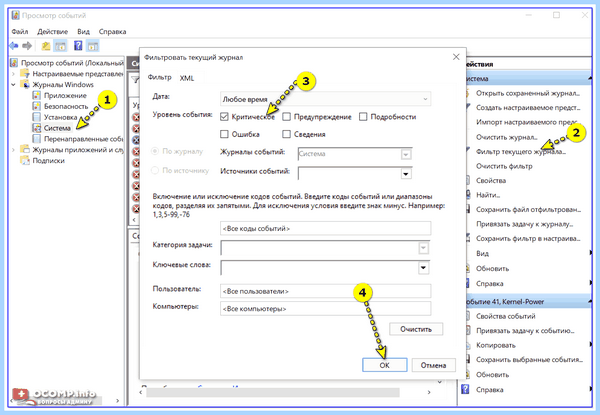
Task: Open the Категория задачи dropdown
Action: pos(423,248)
